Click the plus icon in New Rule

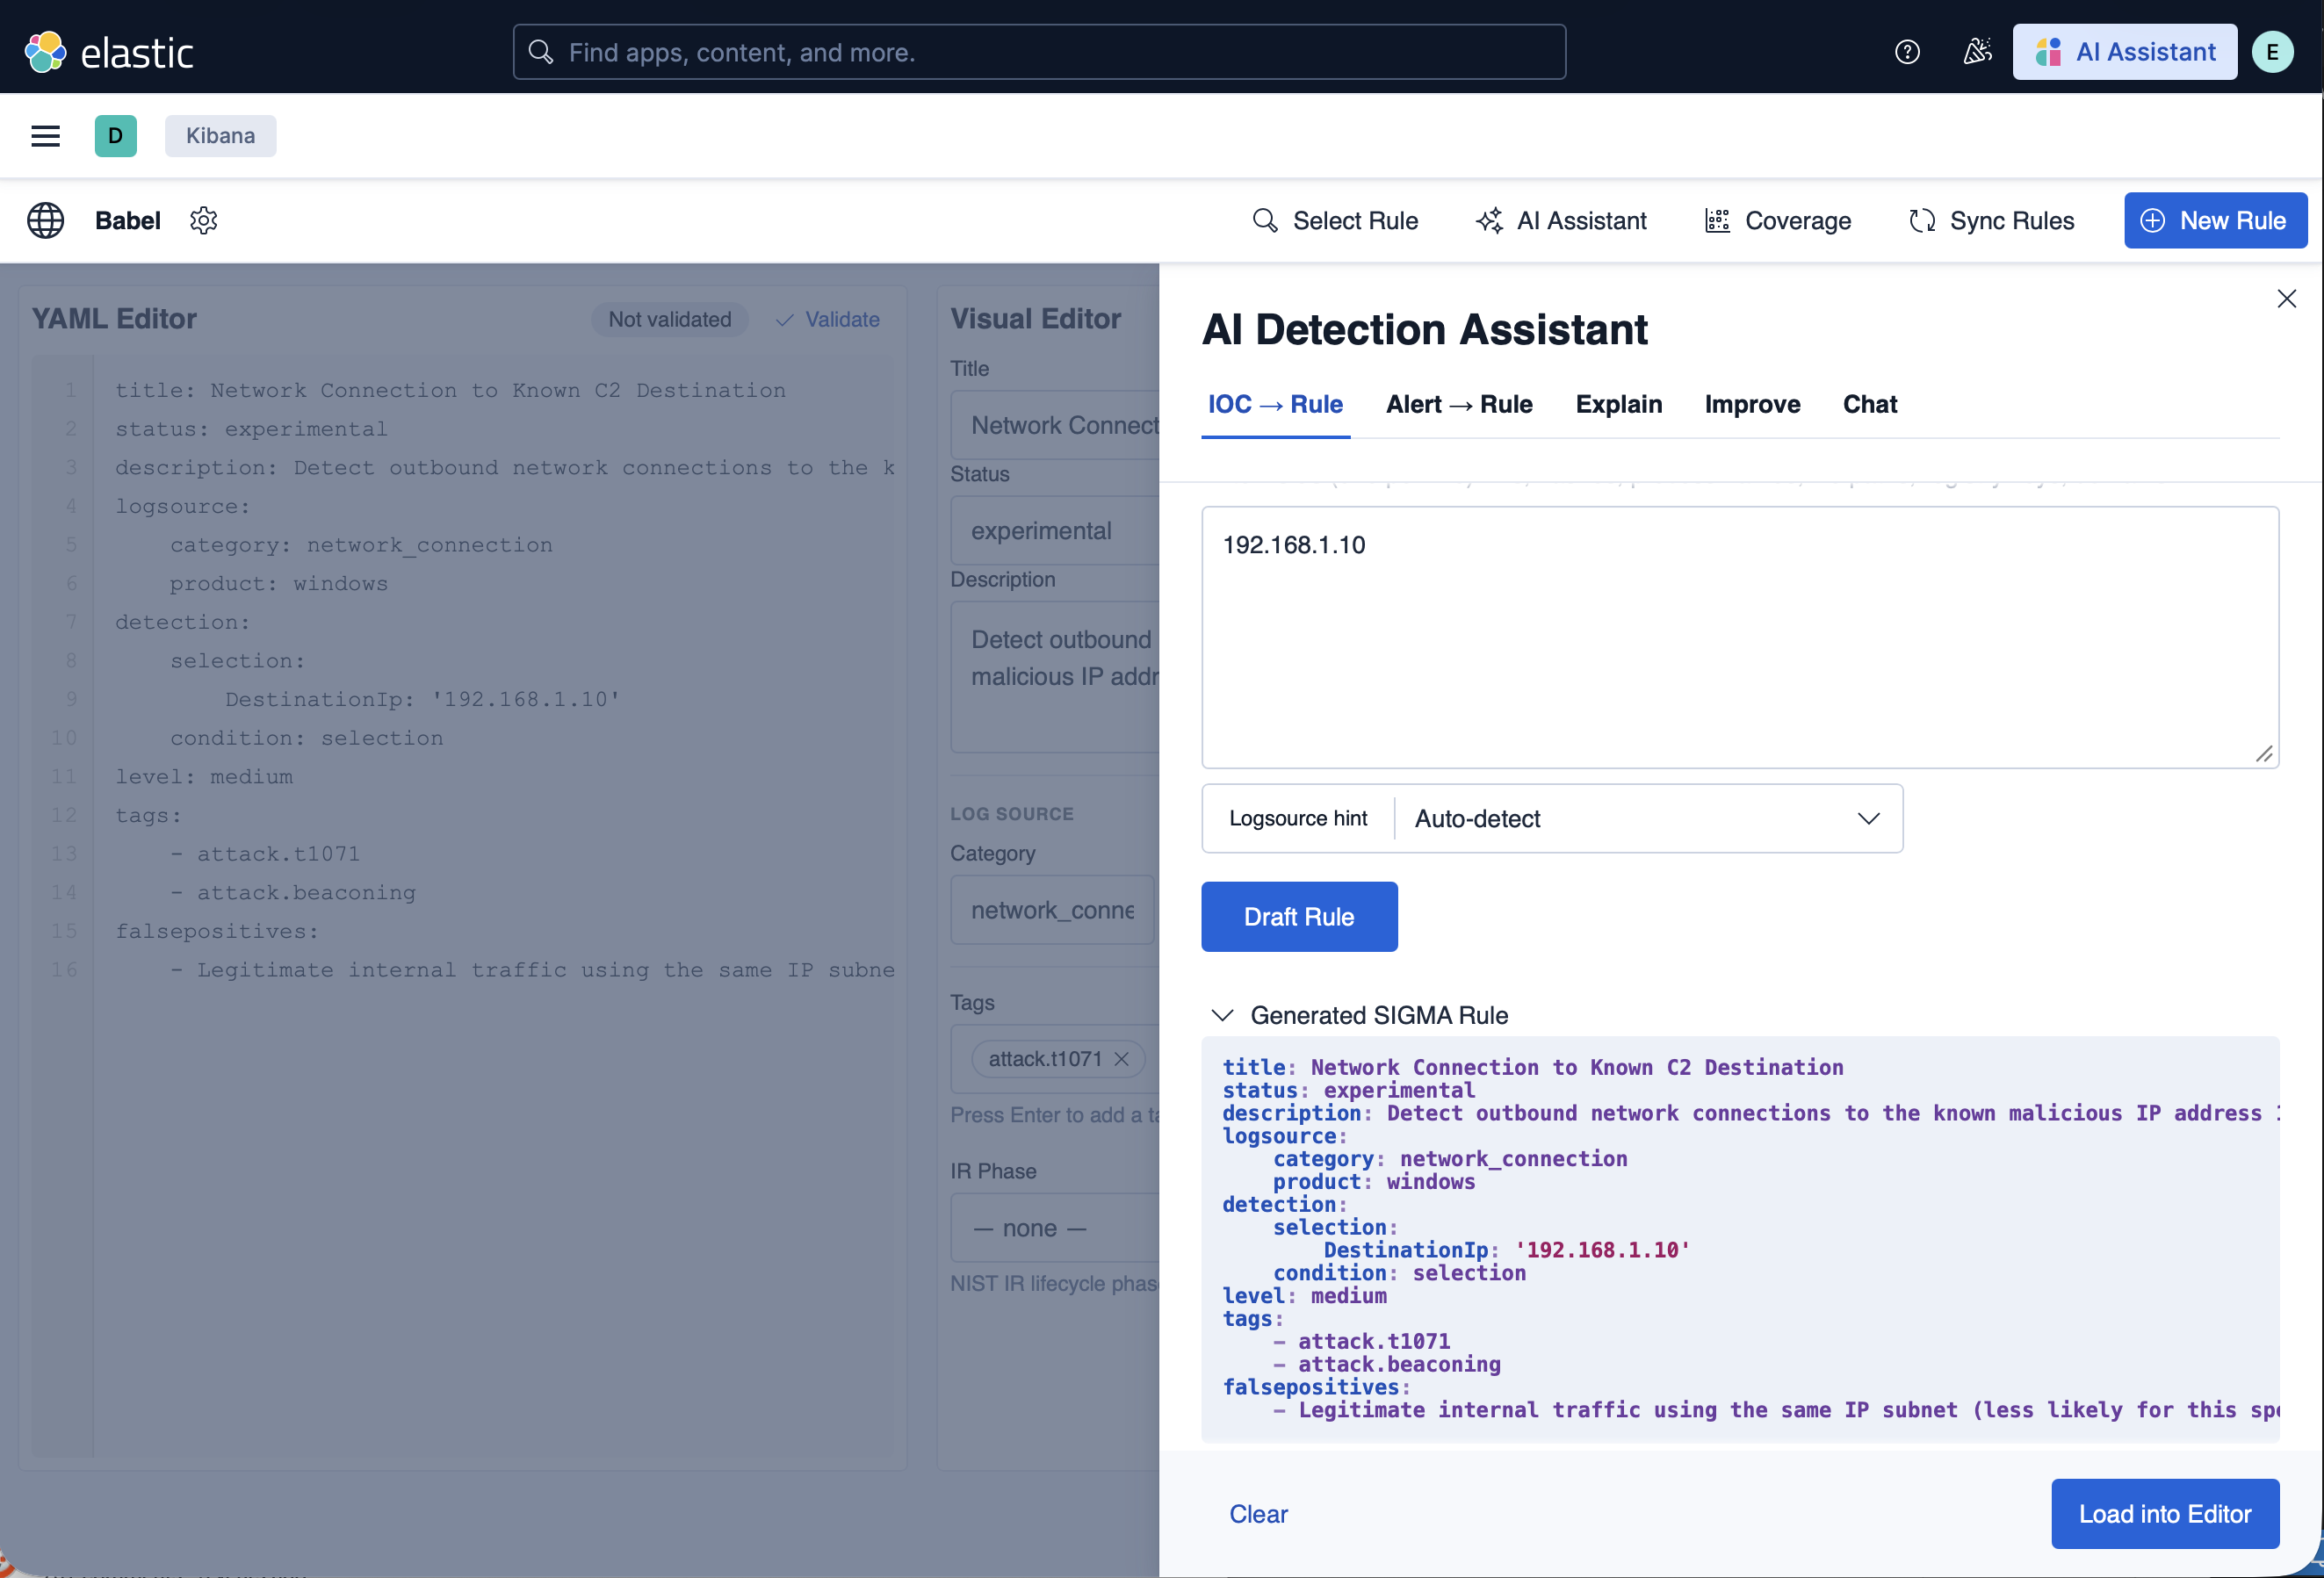[2152, 220]
